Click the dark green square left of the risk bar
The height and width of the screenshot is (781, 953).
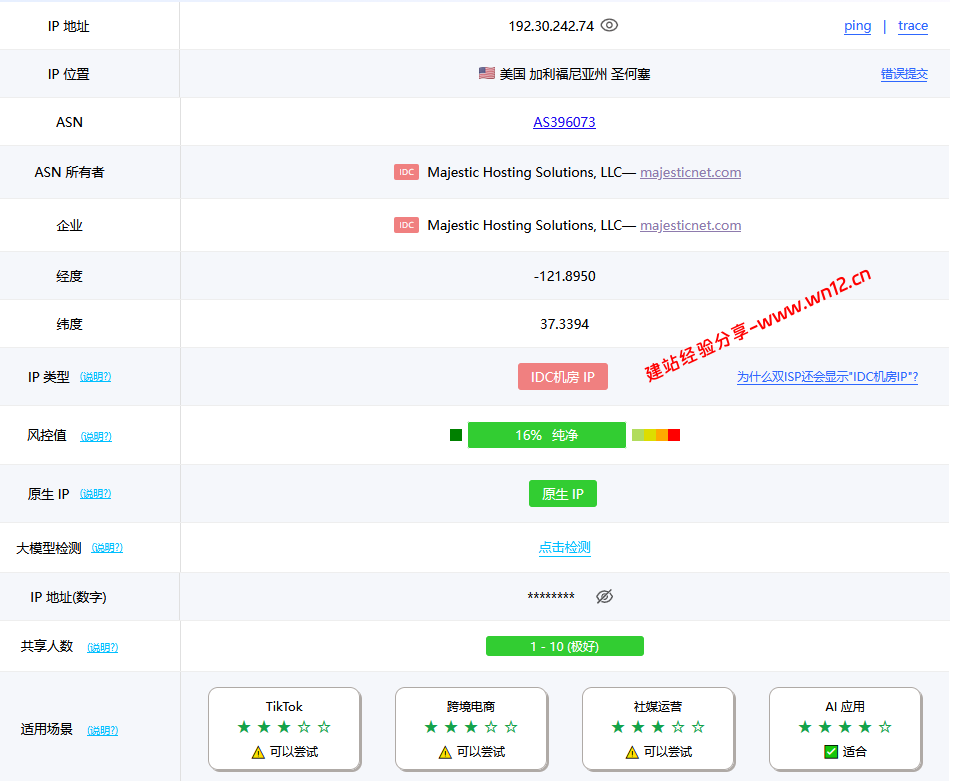point(456,435)
